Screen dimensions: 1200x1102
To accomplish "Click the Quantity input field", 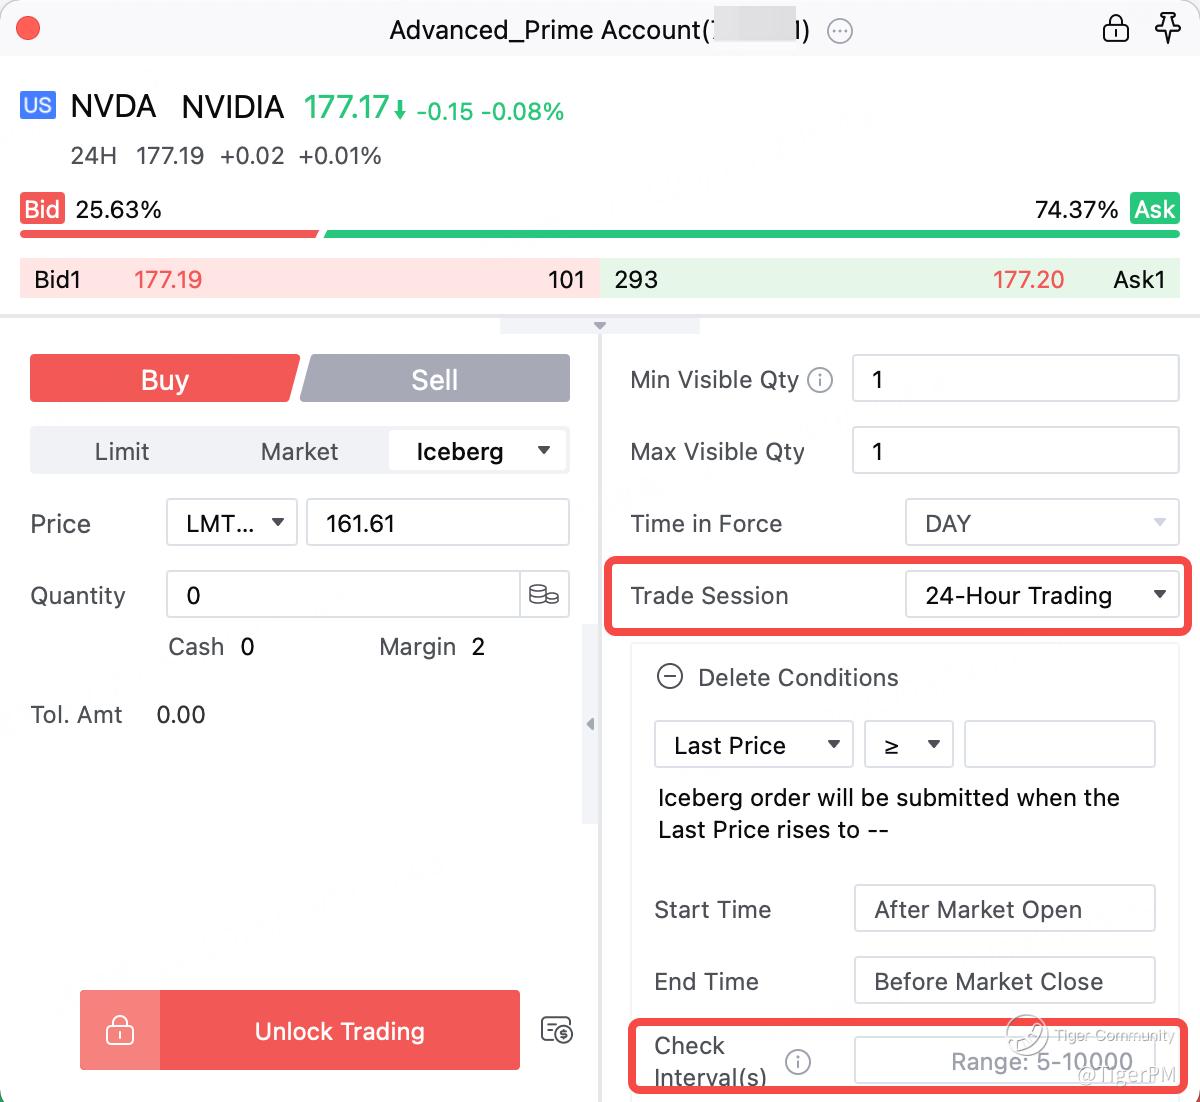I will pos(343,595).
